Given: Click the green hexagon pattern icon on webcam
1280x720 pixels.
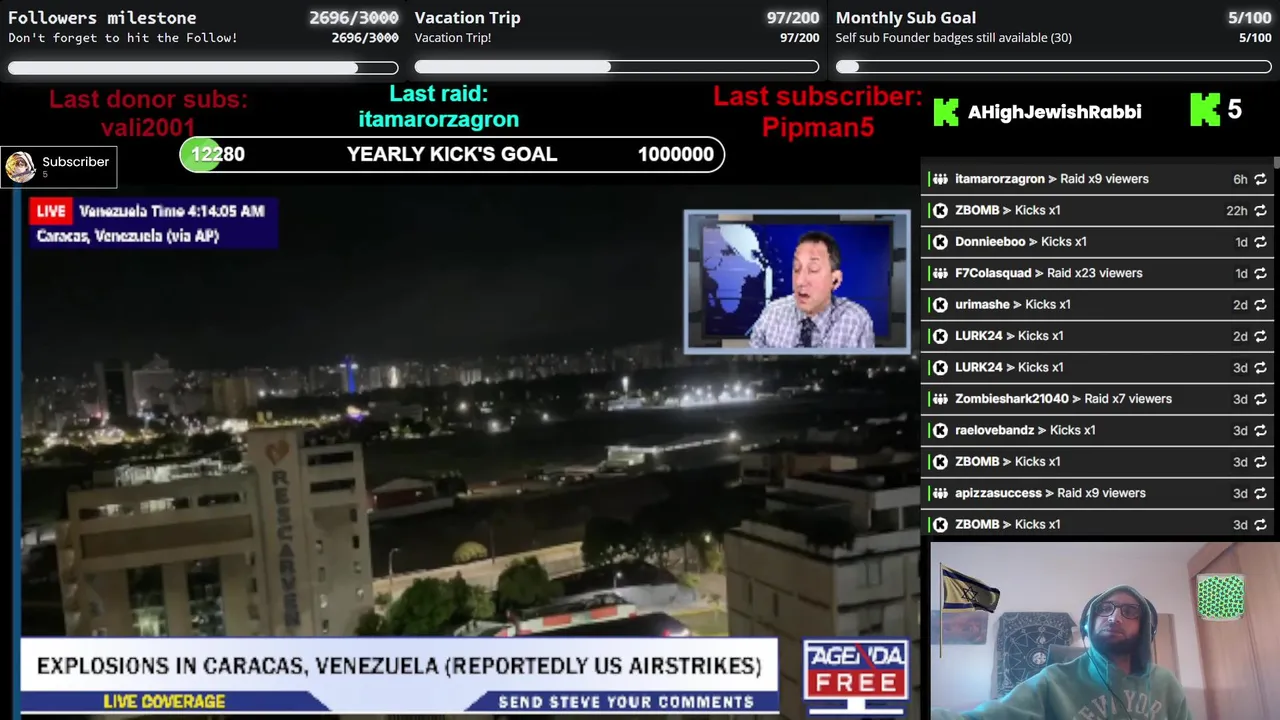Looking at the screenshot, I should point(1221,597).
